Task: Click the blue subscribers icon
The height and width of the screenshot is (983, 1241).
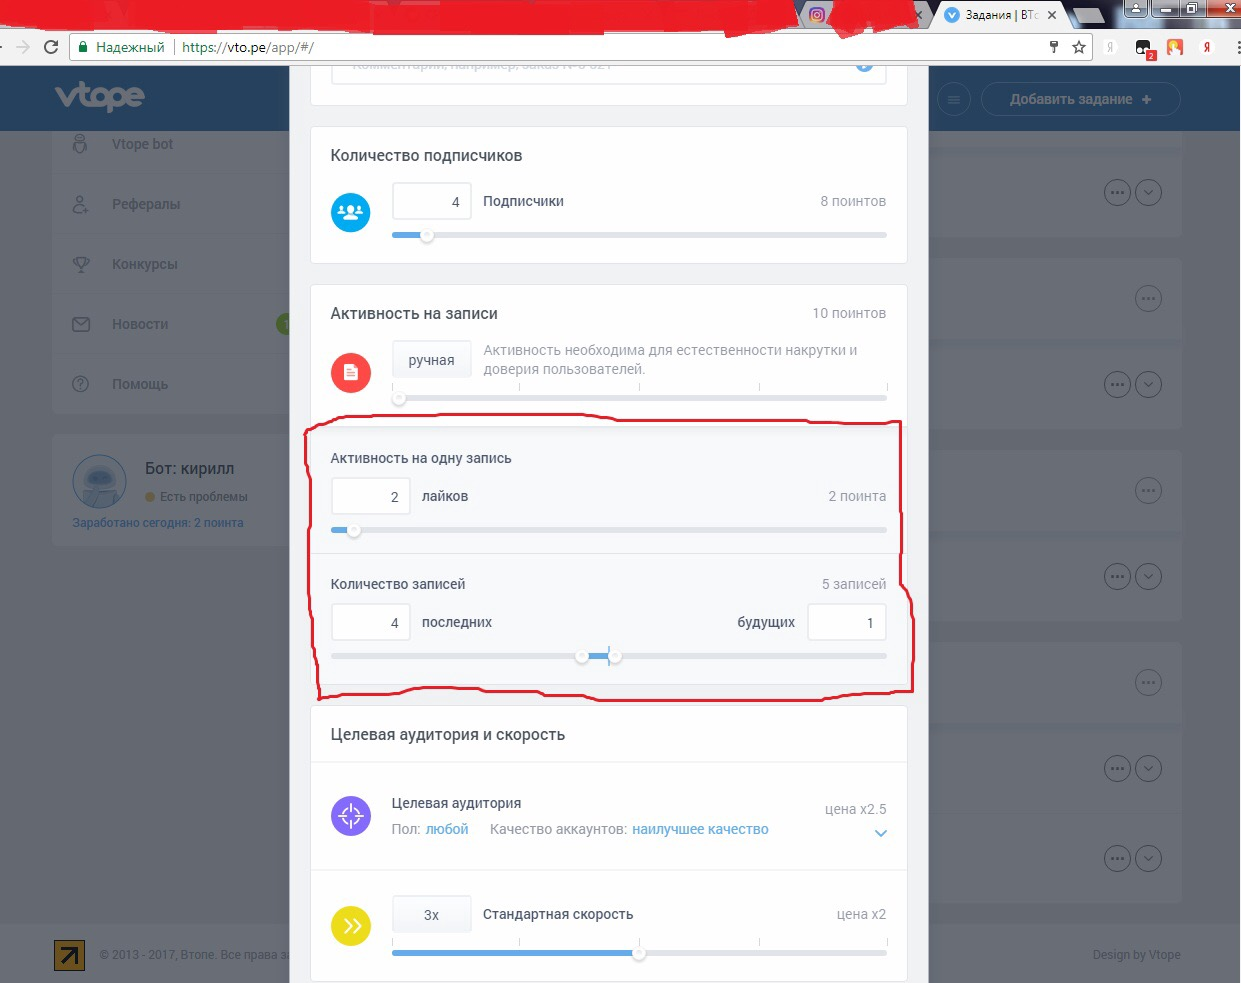Action: tap(350, 212)
